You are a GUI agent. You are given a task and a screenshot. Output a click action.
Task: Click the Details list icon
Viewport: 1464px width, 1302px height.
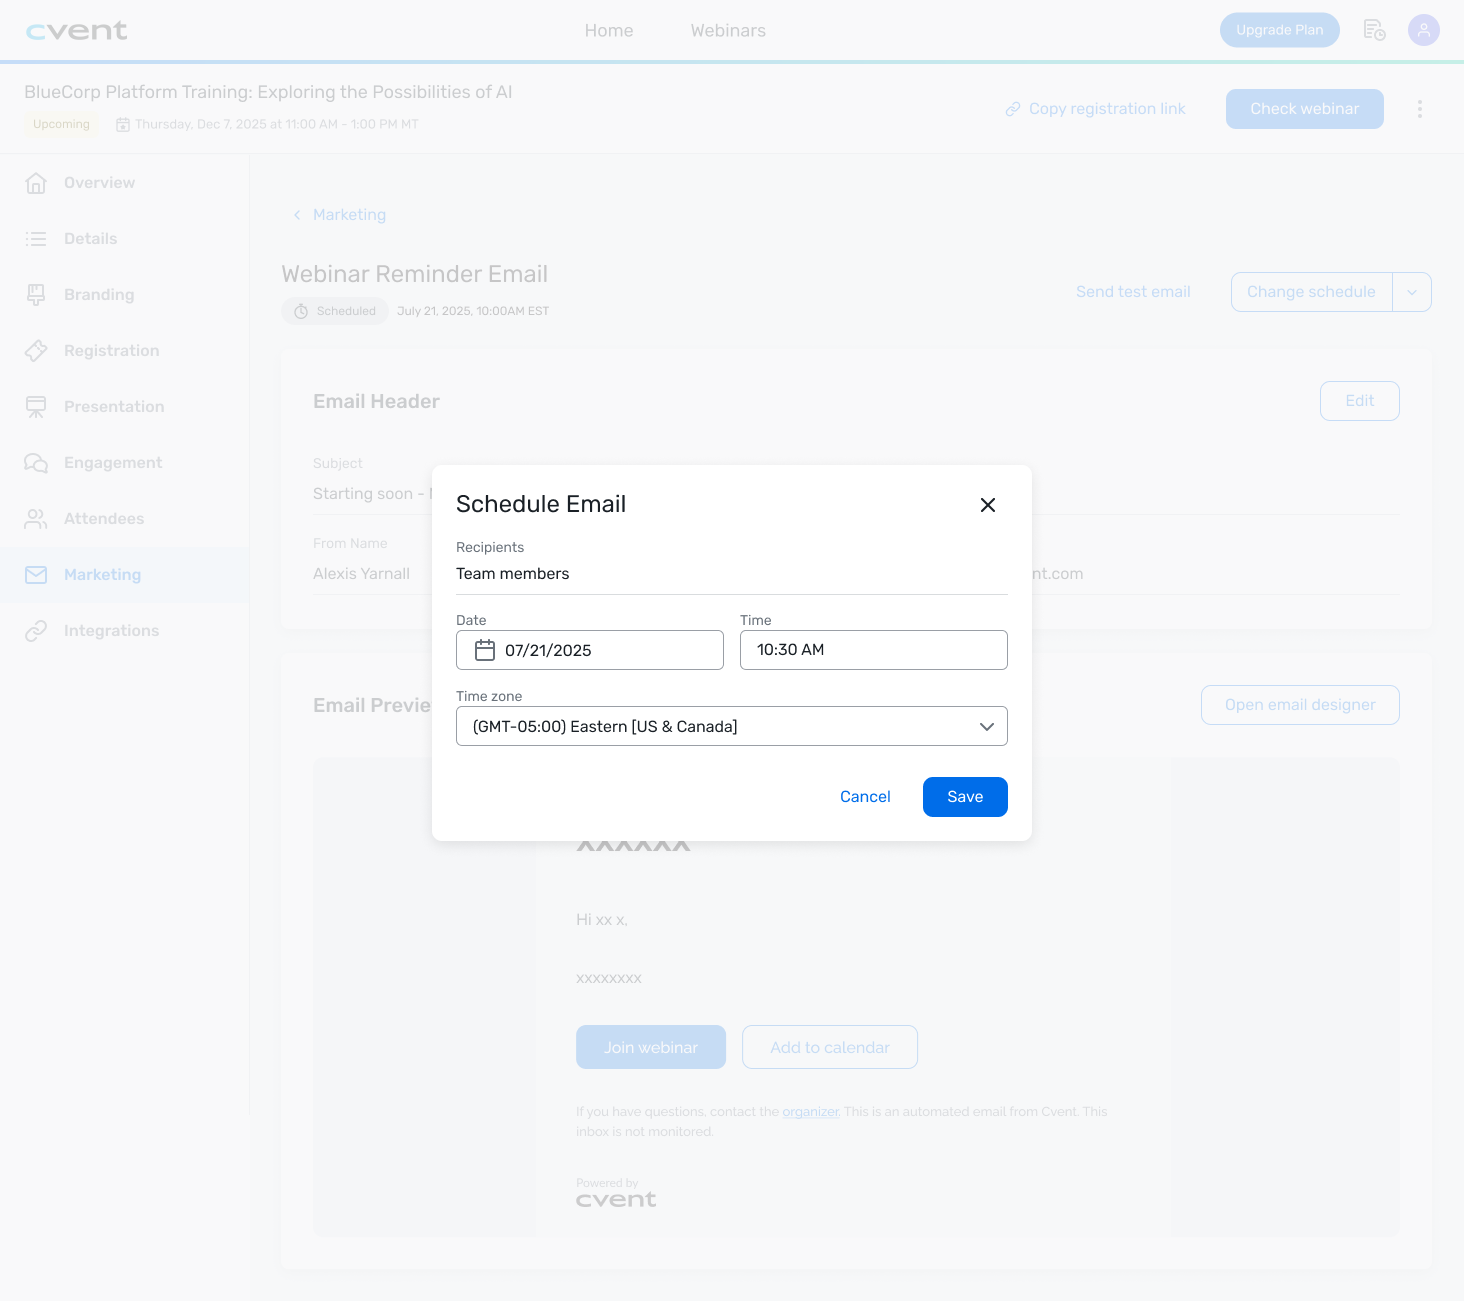click(x=36, y=239)
